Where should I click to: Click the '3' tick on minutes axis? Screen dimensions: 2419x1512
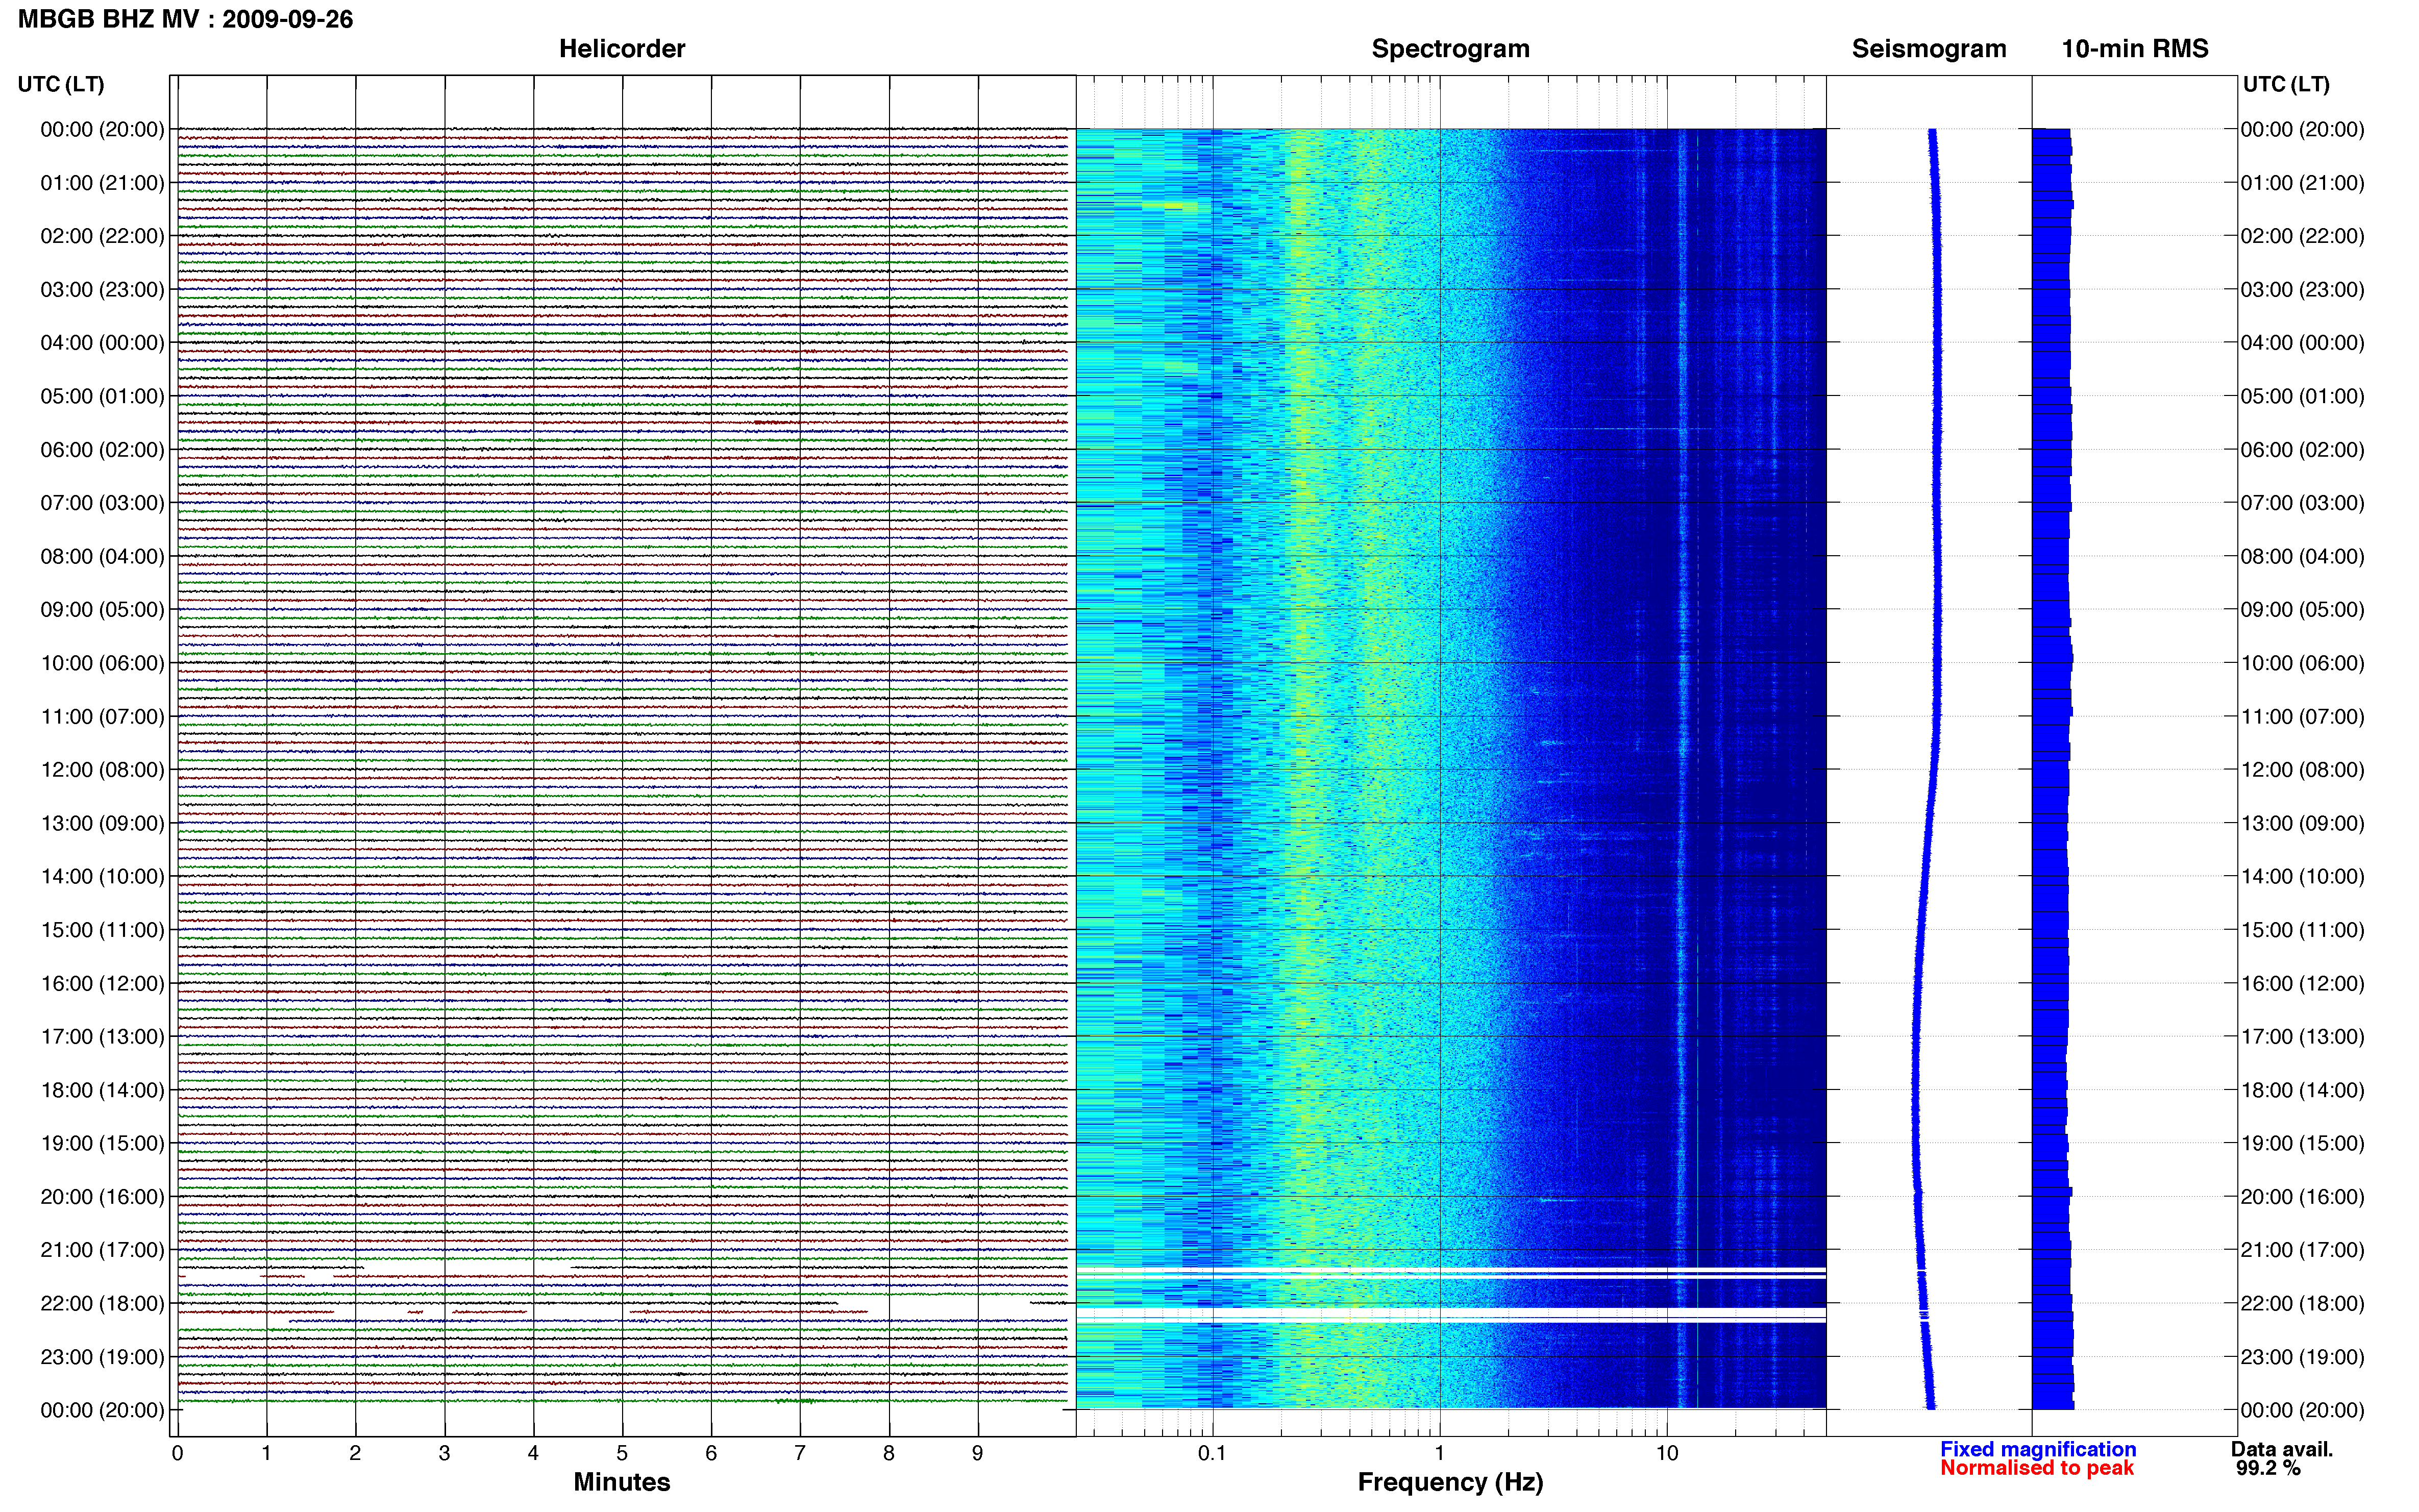(x=444, y=1453)
